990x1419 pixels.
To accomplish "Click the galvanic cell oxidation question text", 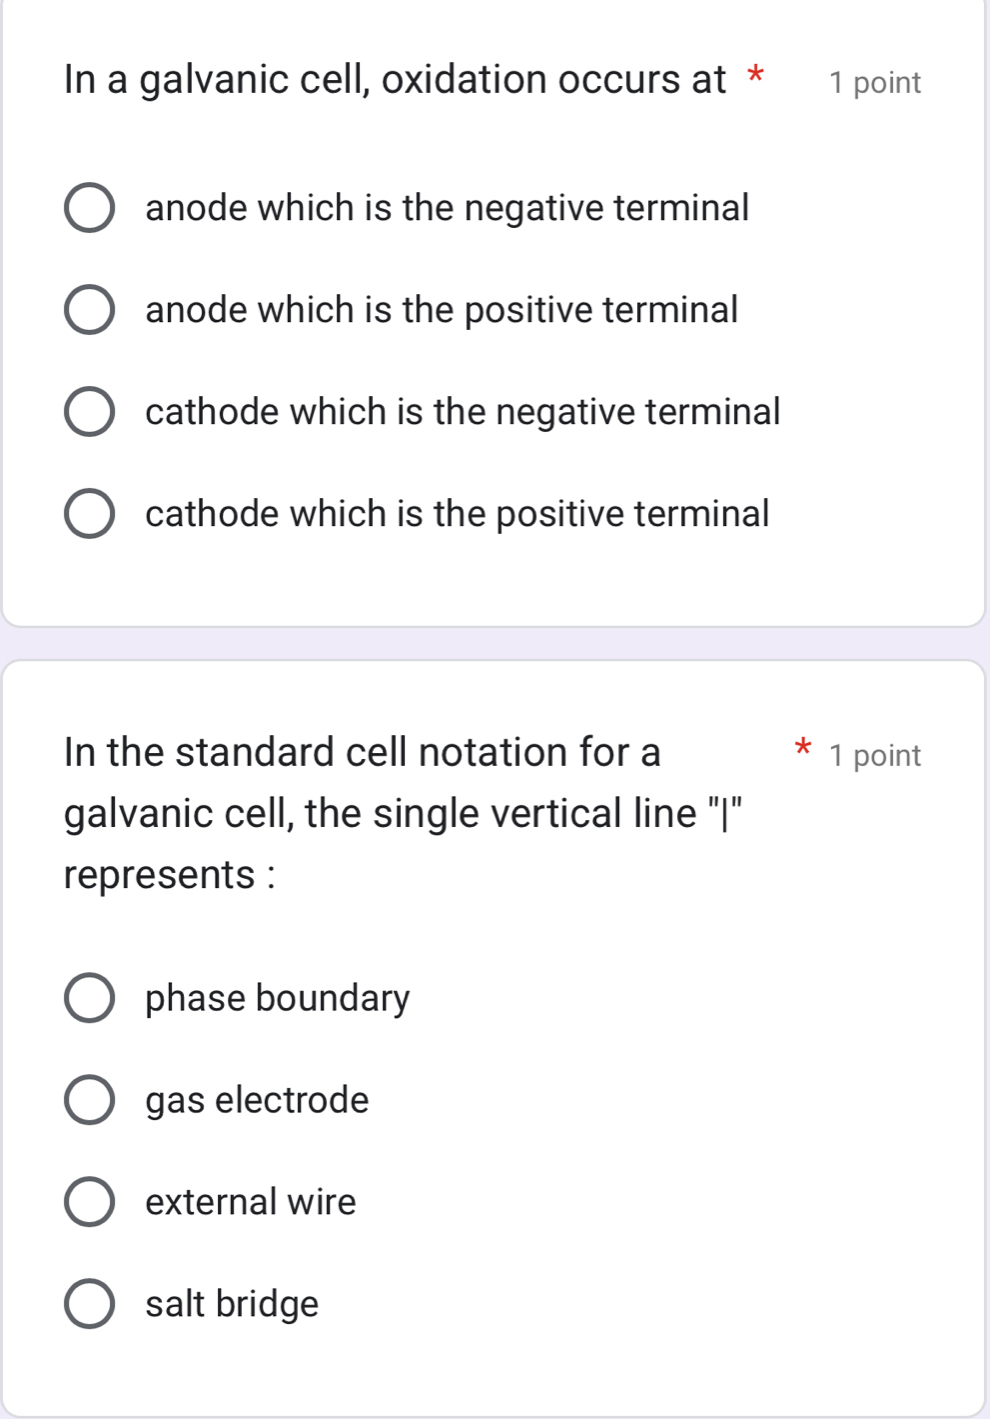I will coord(395,79).
